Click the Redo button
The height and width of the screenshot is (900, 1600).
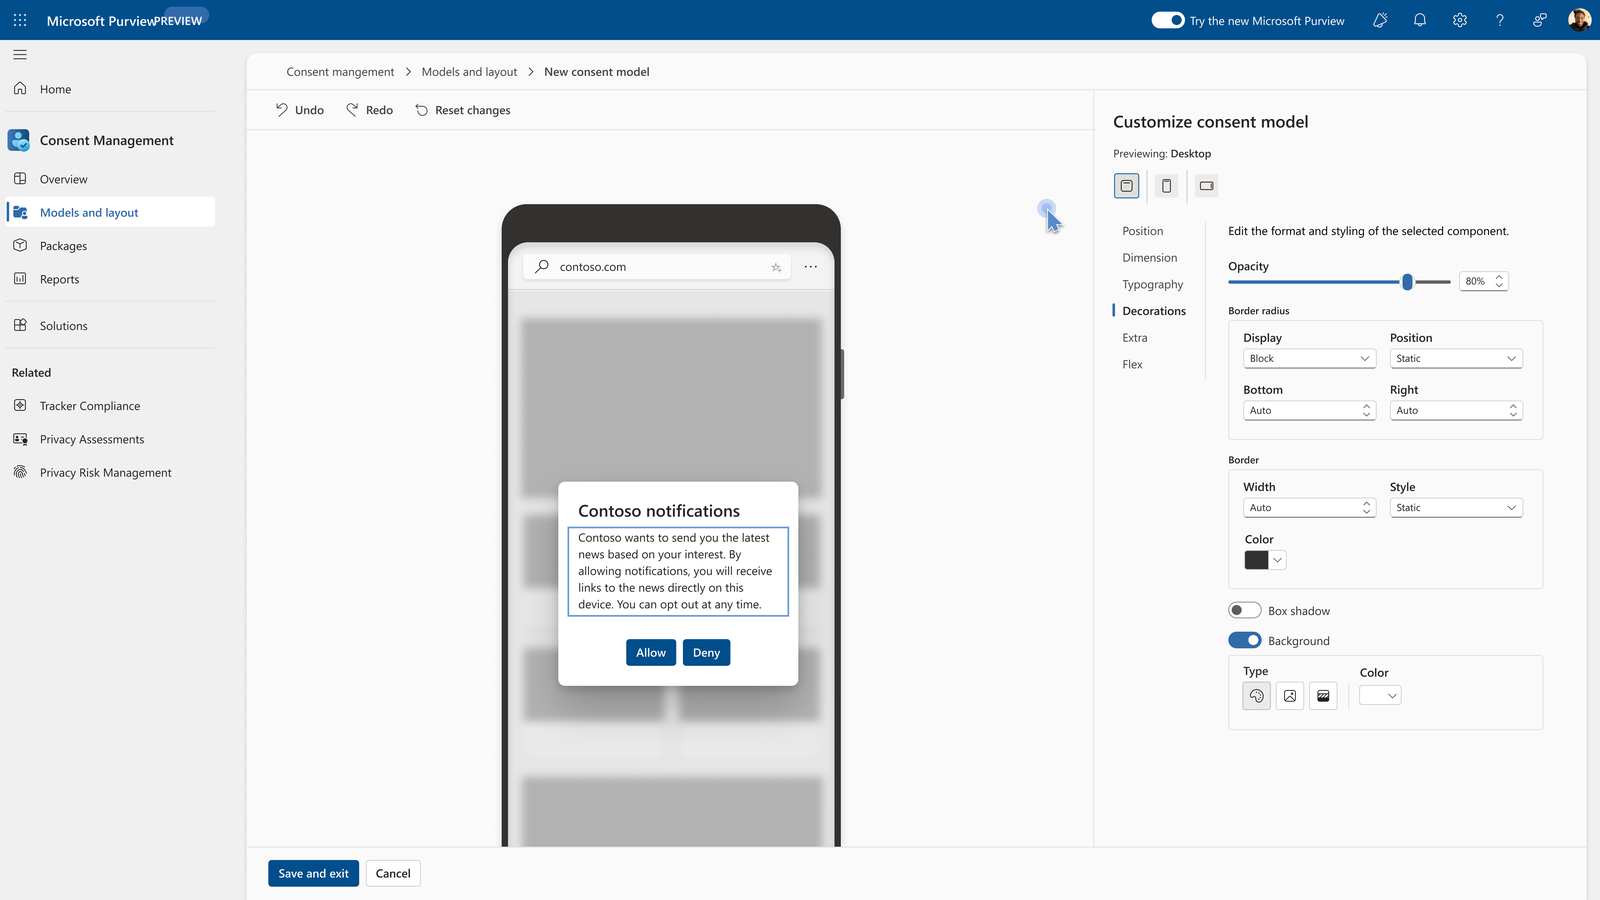369,110
